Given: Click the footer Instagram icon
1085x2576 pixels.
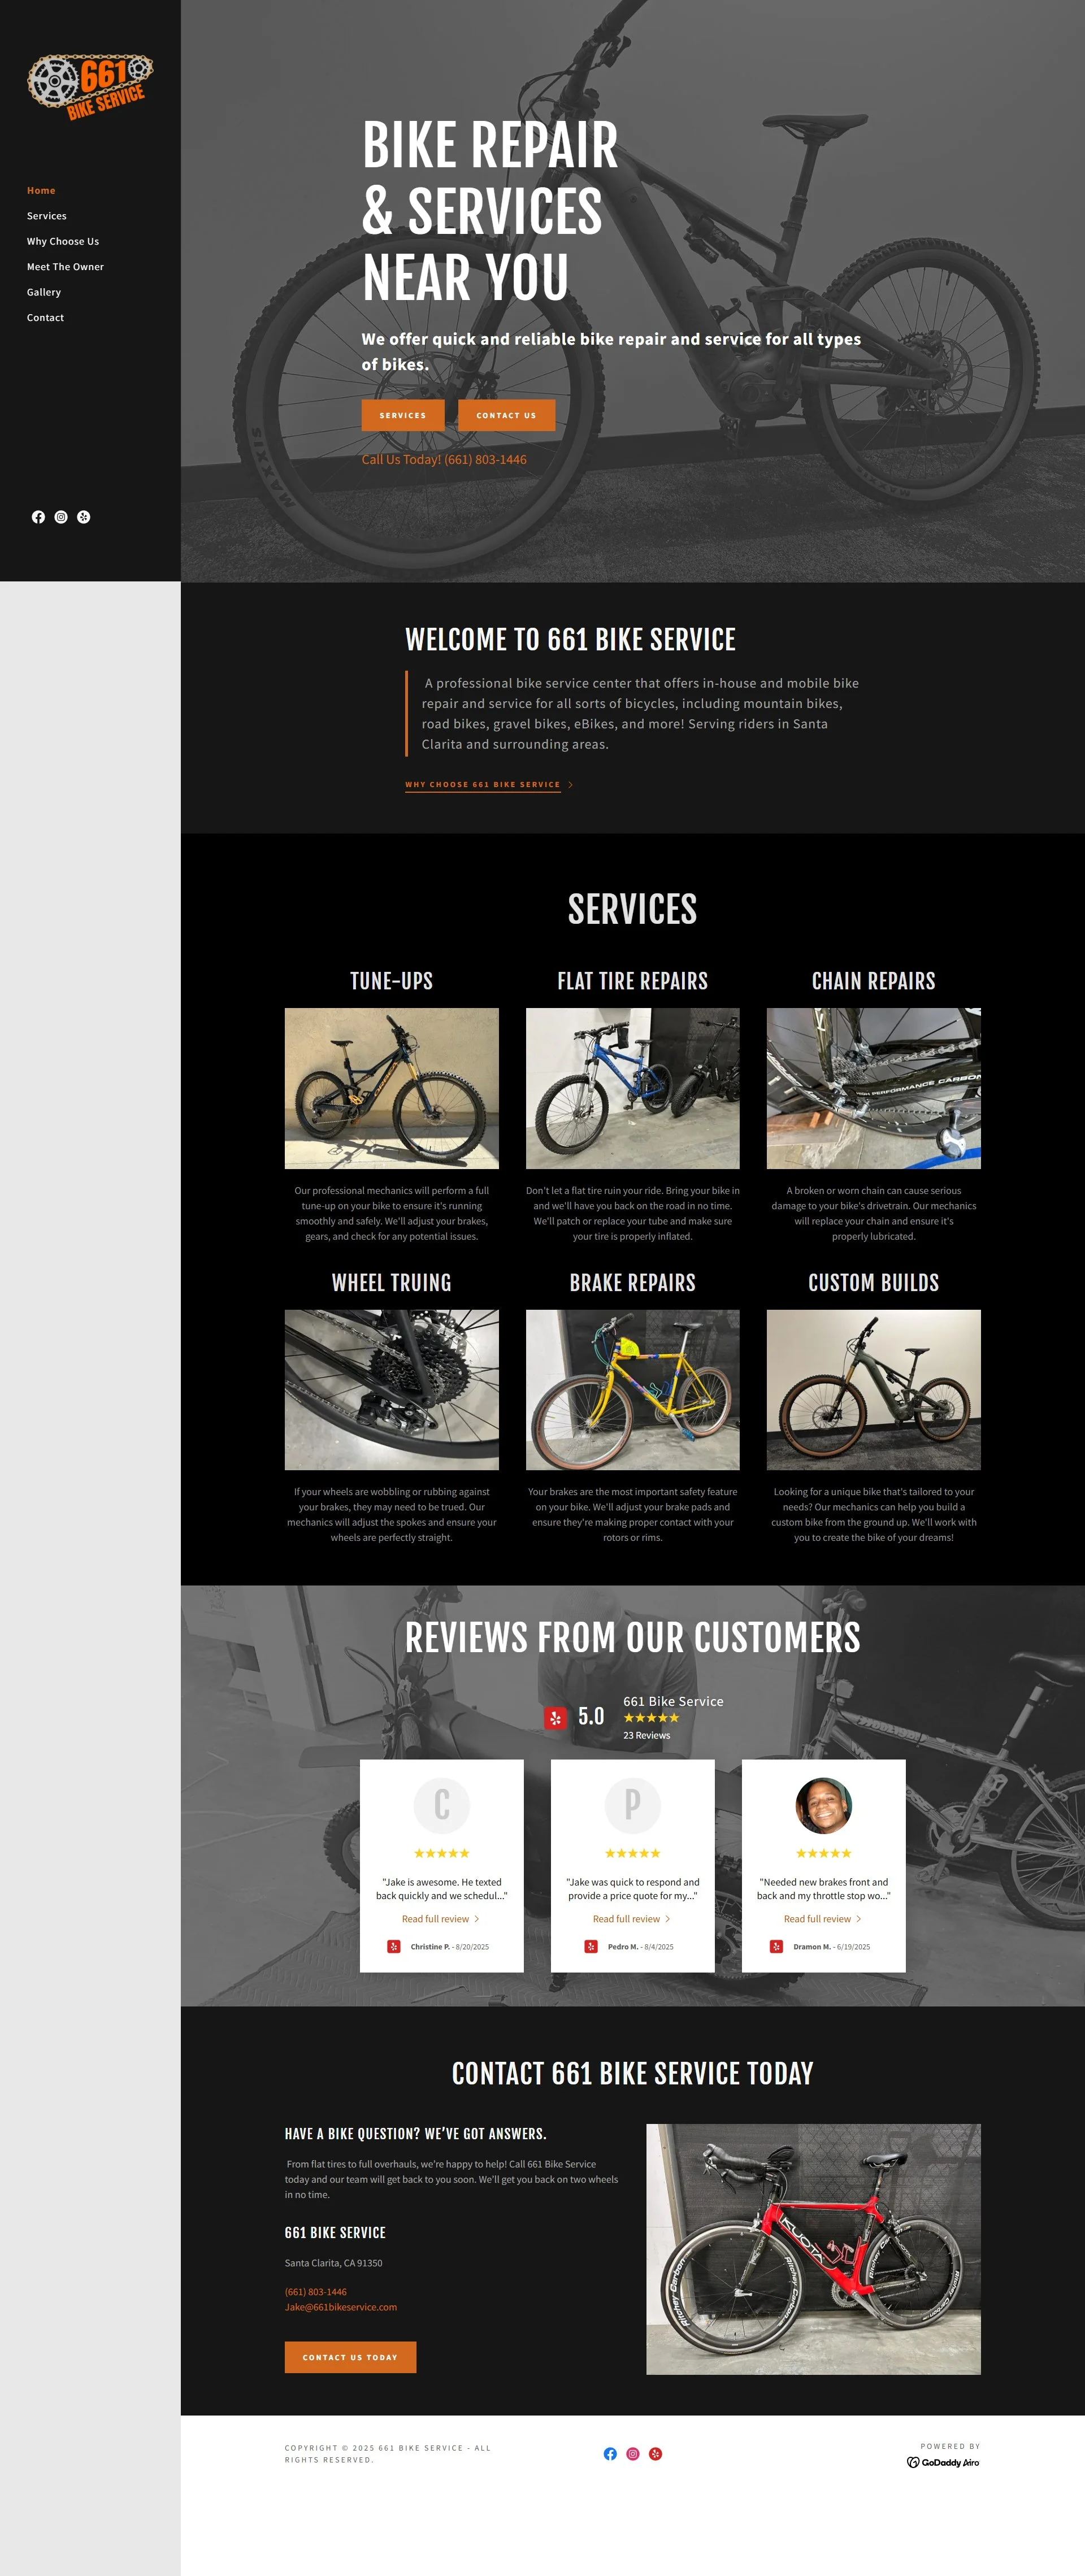Looking at the screenshot, I should [633, 2453].
